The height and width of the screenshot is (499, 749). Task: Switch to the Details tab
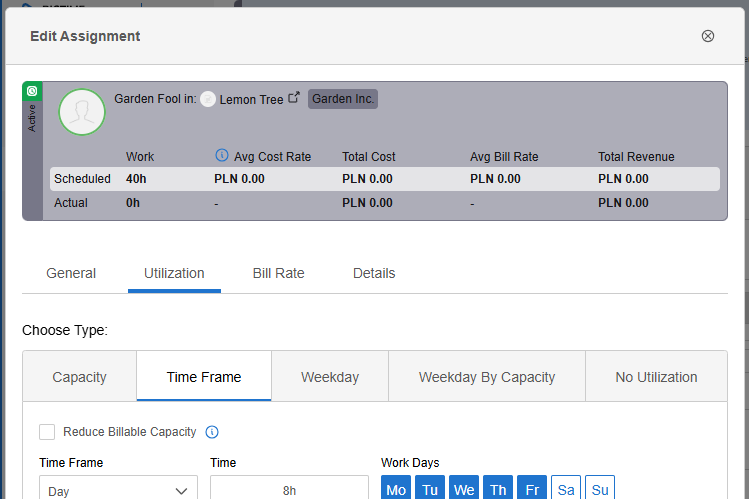point(374,273)
